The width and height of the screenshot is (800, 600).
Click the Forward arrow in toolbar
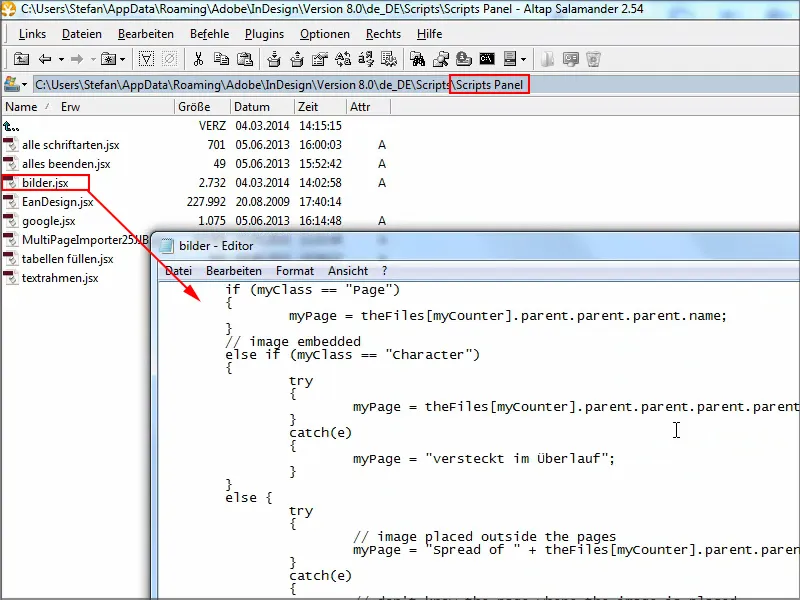(77, 59)
